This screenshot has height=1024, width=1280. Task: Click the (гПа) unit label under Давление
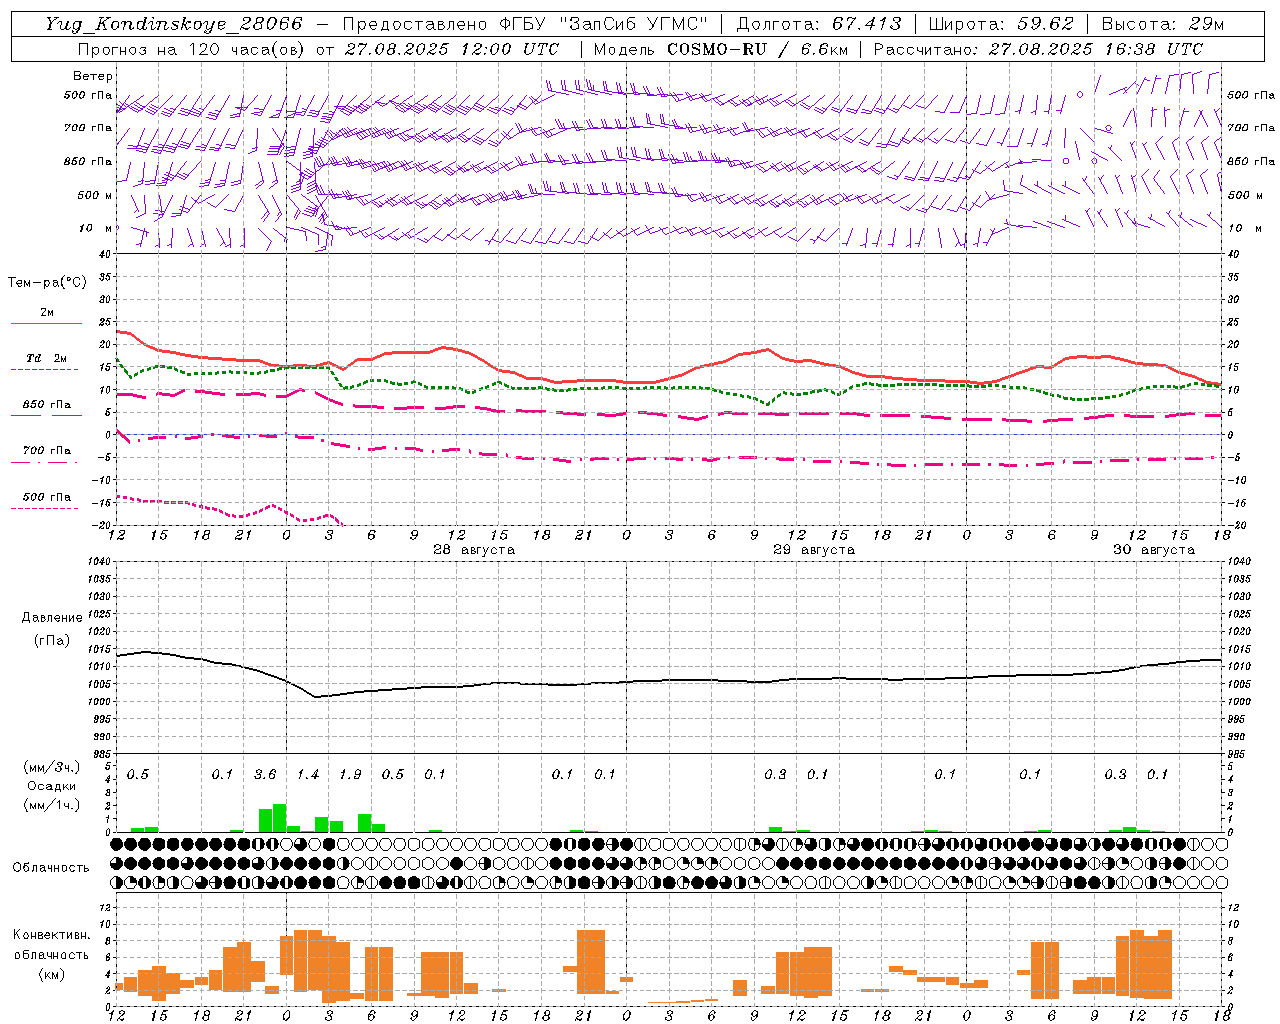coord(52,640)
